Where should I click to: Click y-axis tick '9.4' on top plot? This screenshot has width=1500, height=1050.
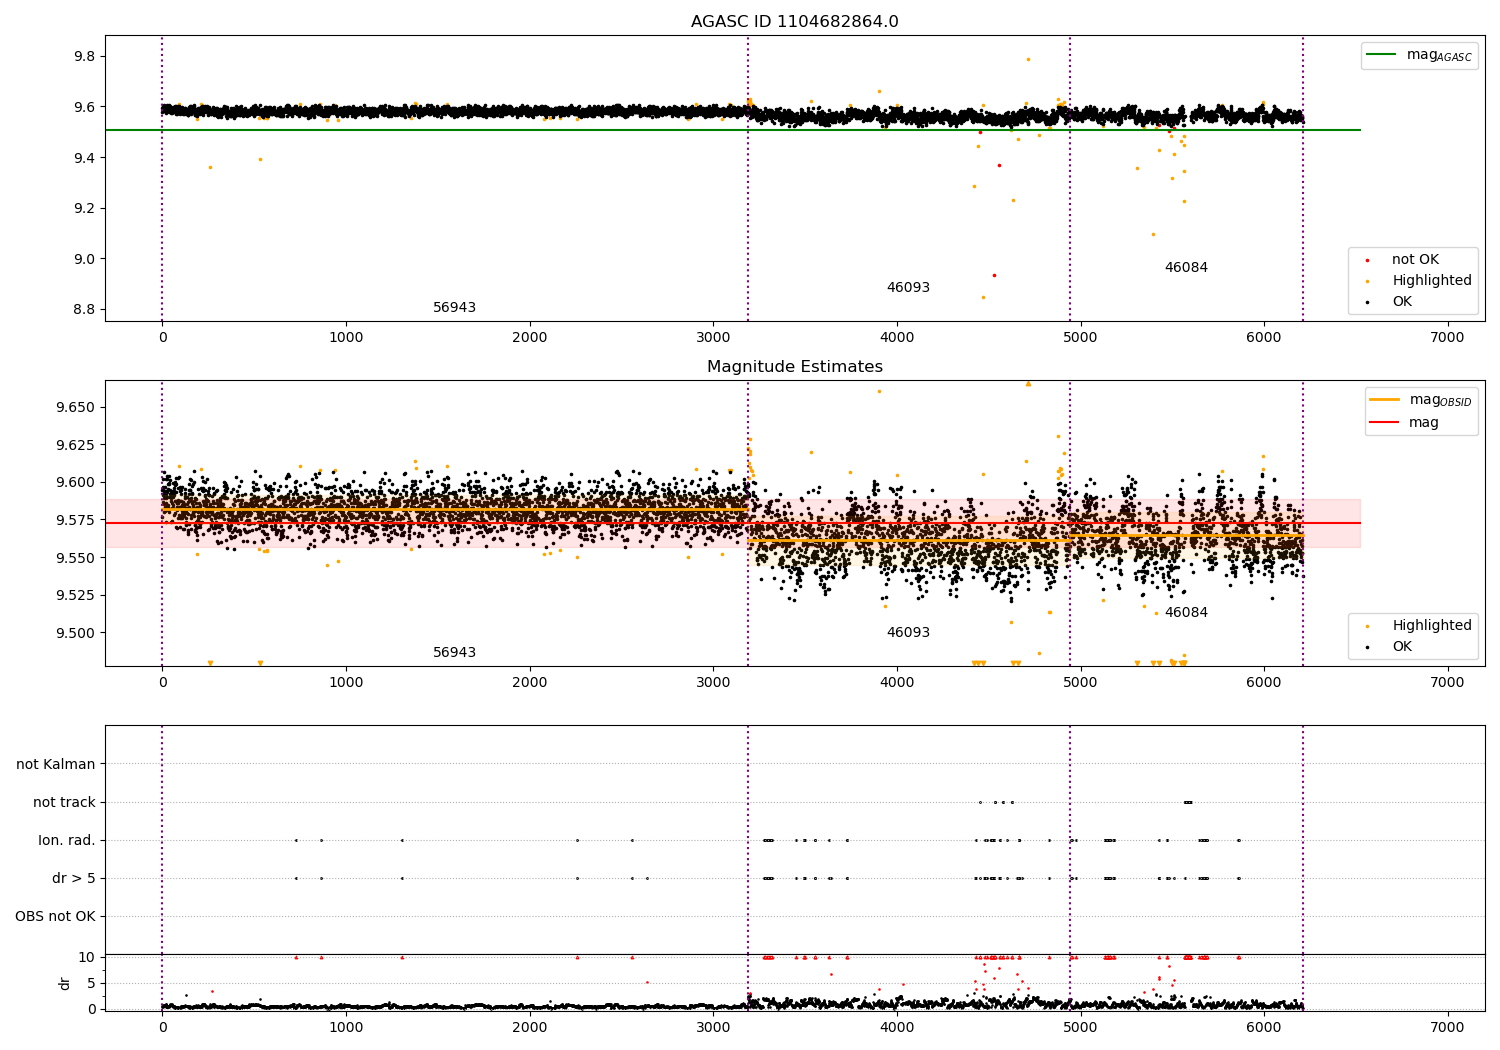tap(85, 158)
